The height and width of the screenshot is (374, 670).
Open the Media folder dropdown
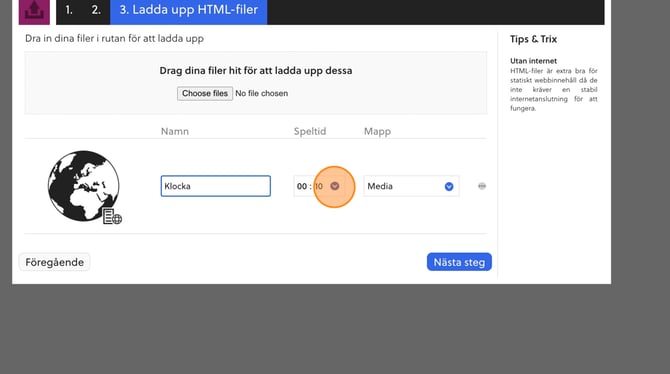click(x=411, y=186)
